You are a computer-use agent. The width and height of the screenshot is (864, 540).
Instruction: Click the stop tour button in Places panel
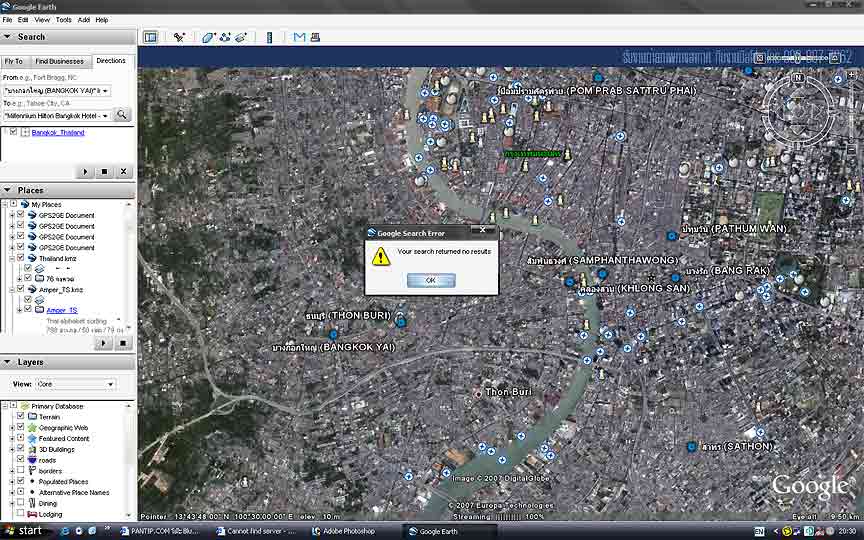[x=122, y=343]
